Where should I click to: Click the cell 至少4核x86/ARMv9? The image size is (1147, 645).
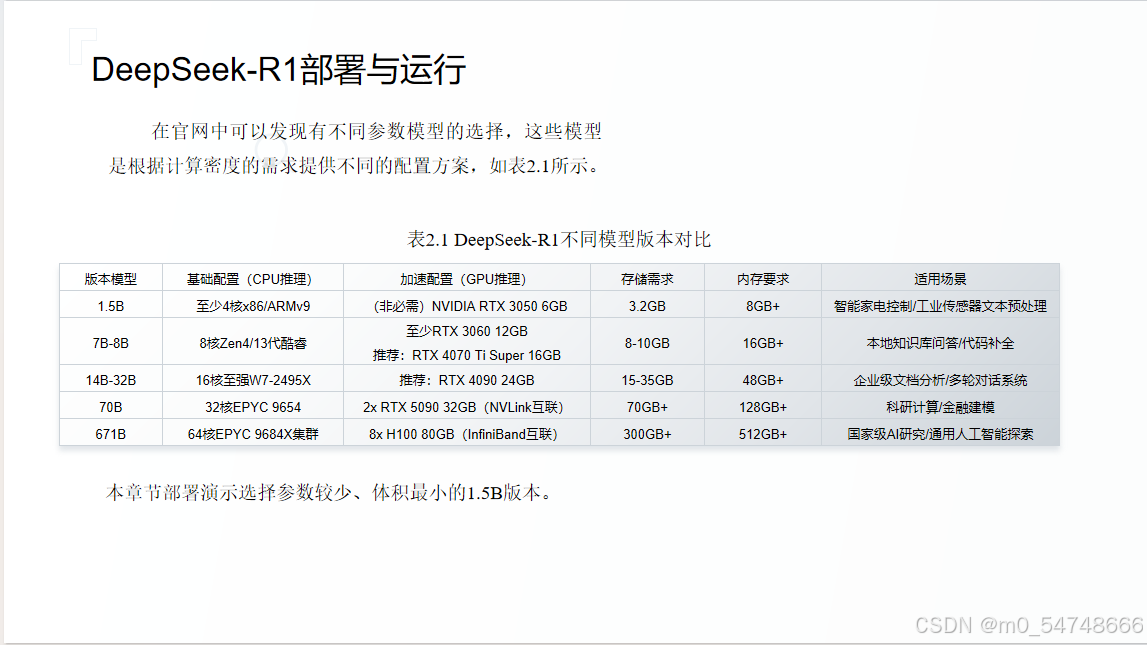click(x=252, y=306)
